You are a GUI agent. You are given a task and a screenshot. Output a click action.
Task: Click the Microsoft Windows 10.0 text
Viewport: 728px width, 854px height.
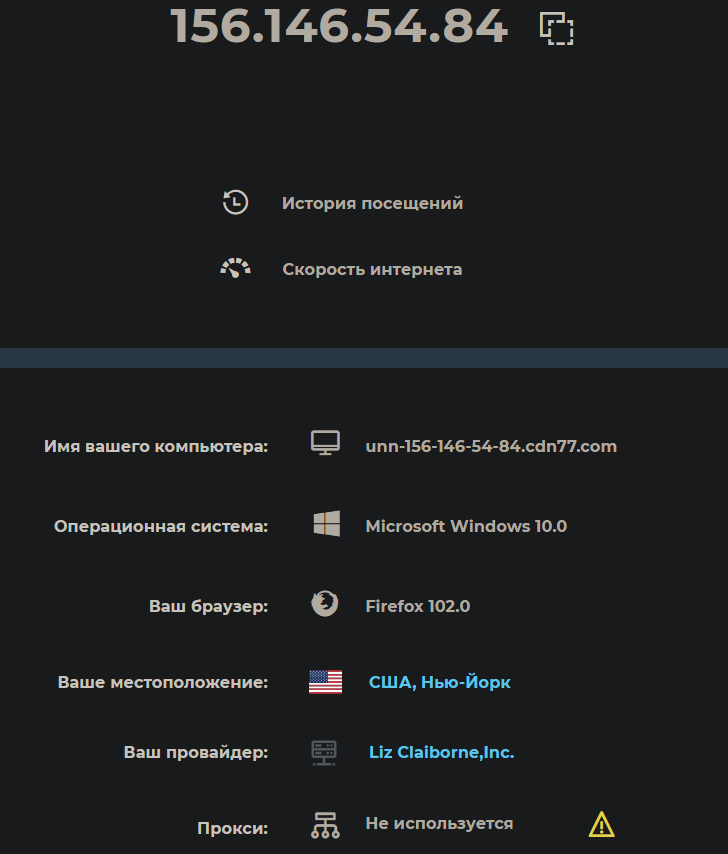(x=466, y=526)
